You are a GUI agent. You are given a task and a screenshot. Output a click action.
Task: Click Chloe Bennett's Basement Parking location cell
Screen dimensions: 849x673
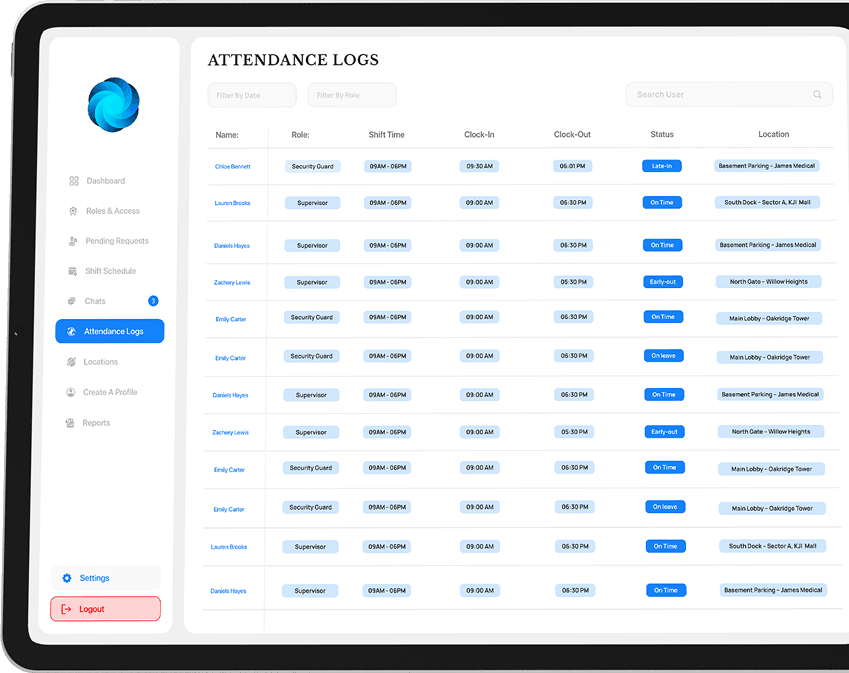tap(767, 166)
